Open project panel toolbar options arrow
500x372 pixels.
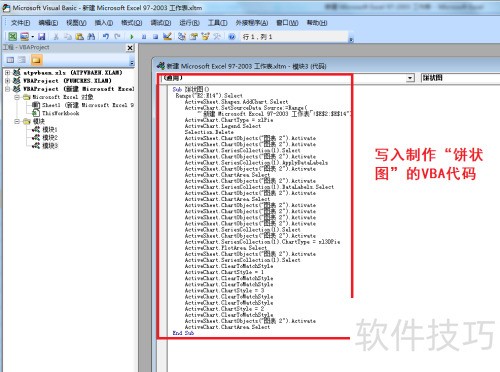[x=132, y=63]
